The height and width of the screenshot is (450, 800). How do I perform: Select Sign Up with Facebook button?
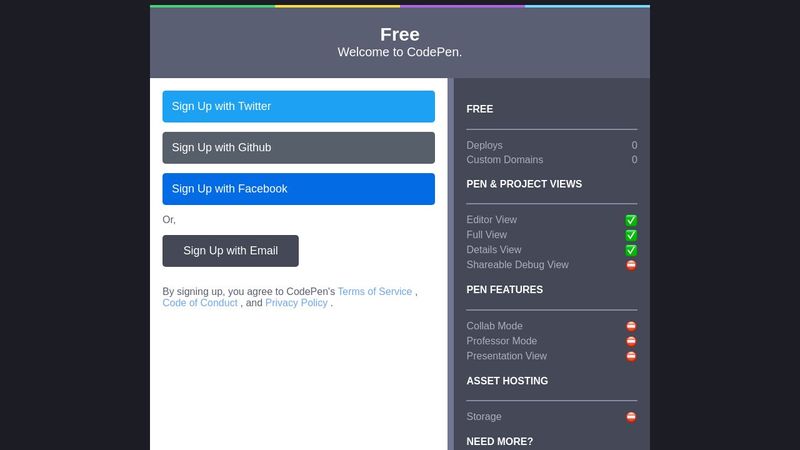click(298, 189)
